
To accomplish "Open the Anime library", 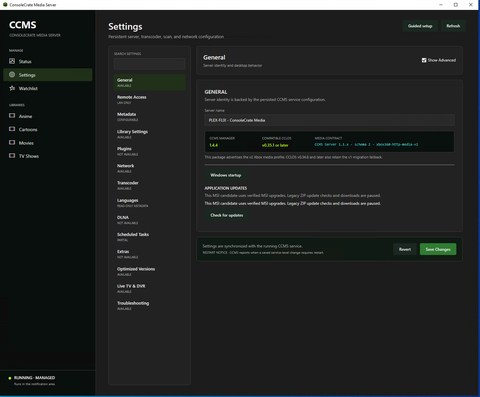I will [x=48, y=116].
